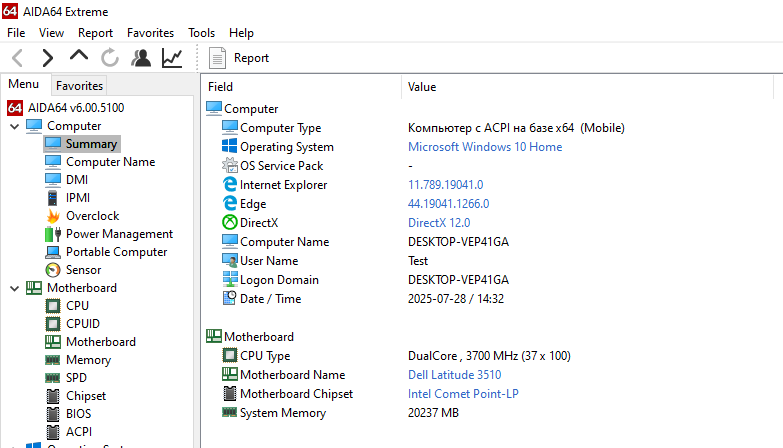
Task: Go back with the left arrow toolbar button
Action: [17, 58]
